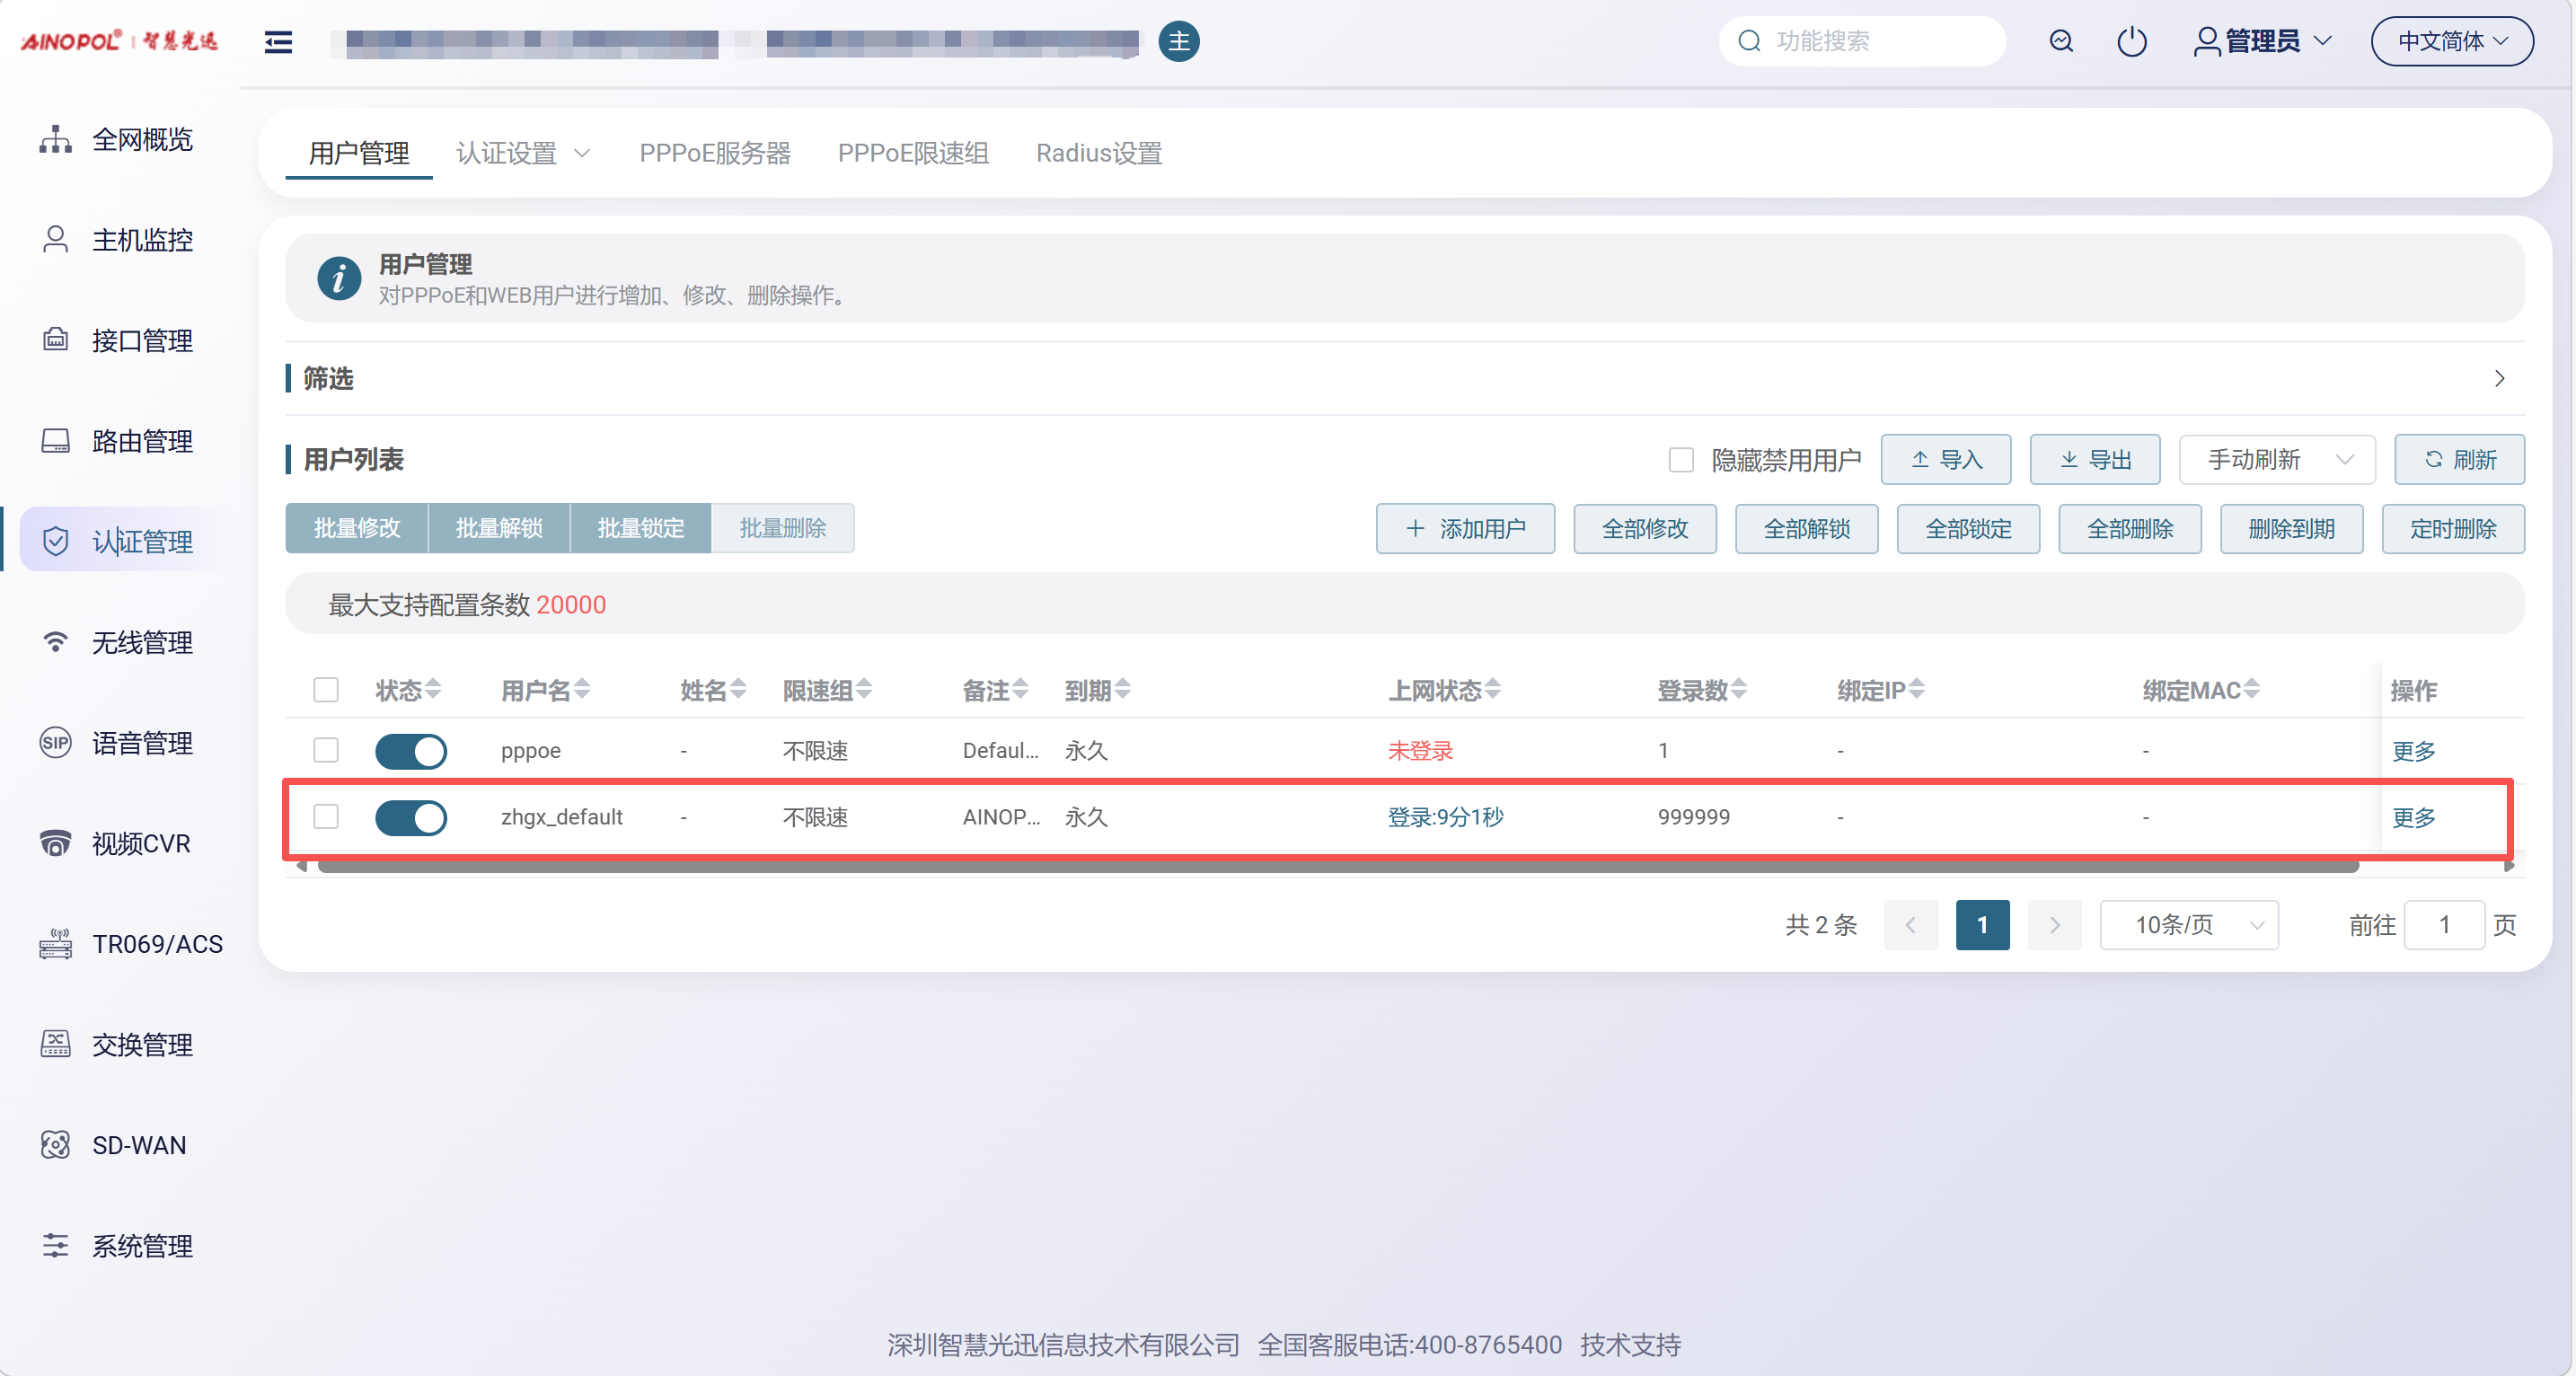Click the hamburger menu collapse icon
The width and height of the screenshot is (2576, 1376).
(x=278, y=41)
